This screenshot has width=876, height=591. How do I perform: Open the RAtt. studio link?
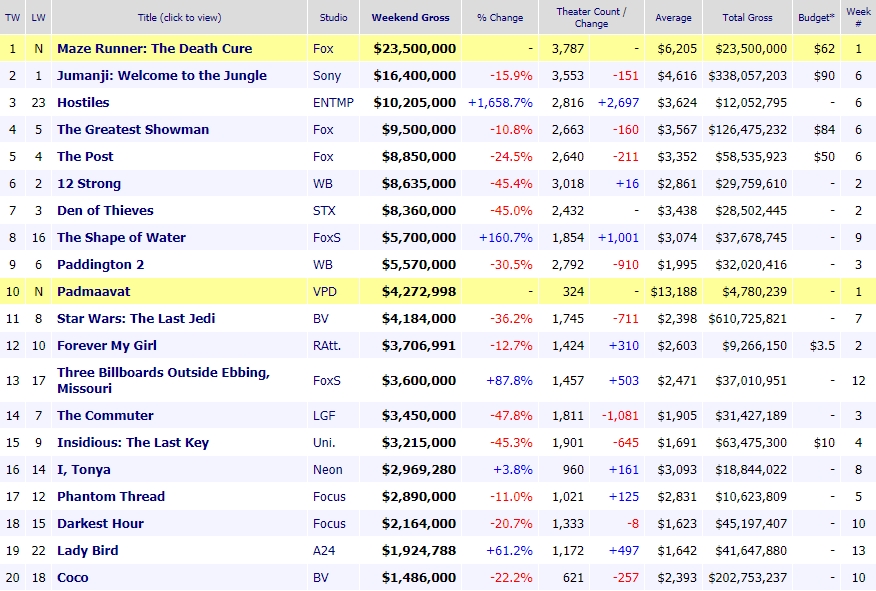click(x=327, y=345)
